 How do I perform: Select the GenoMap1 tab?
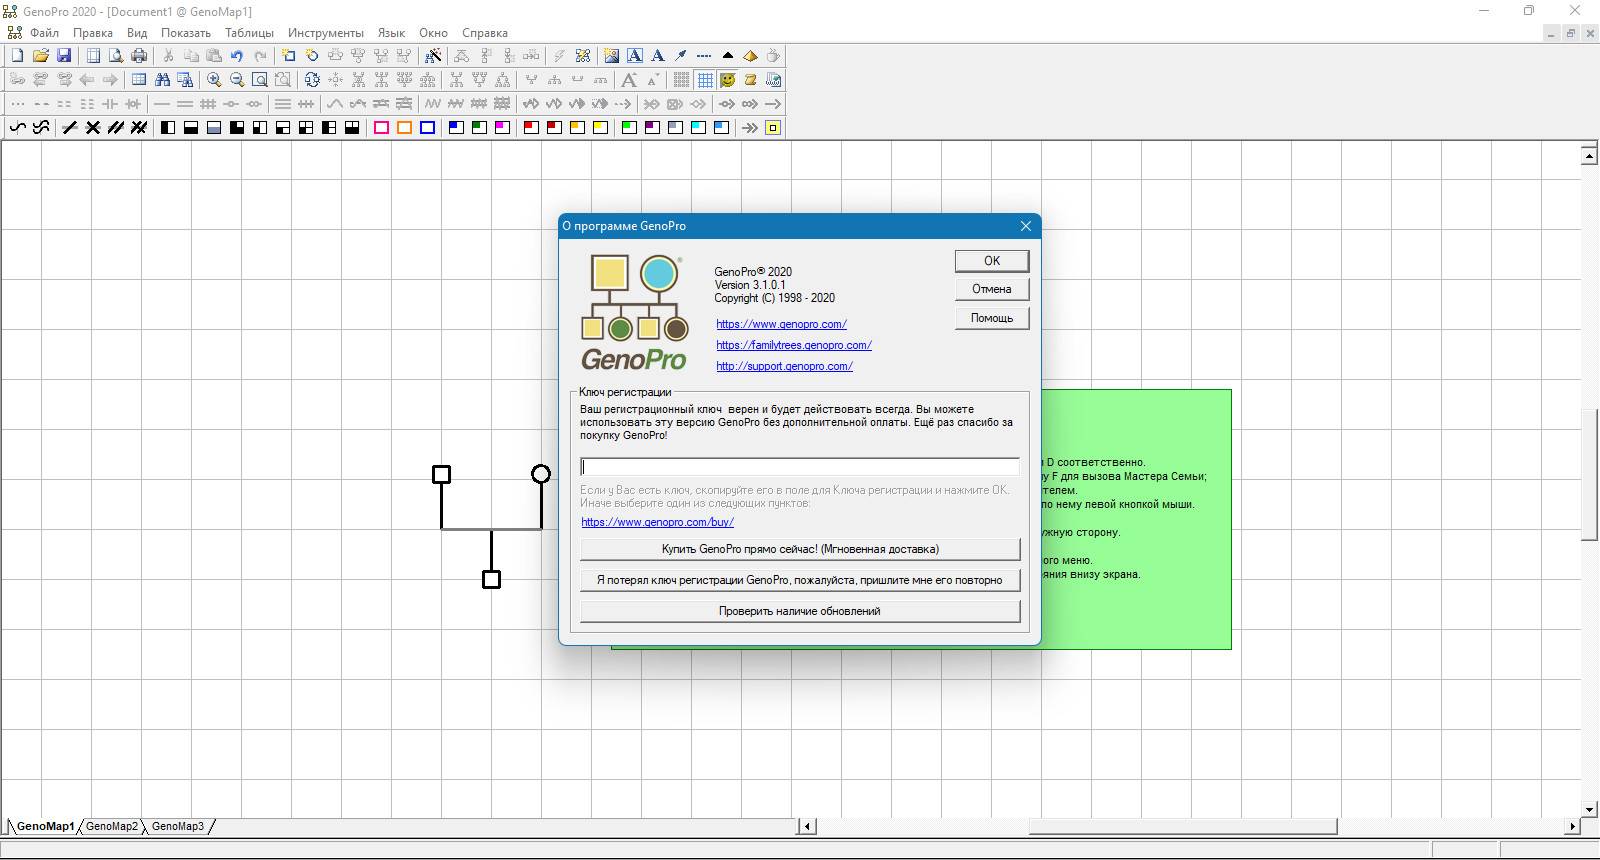point(45,826)
